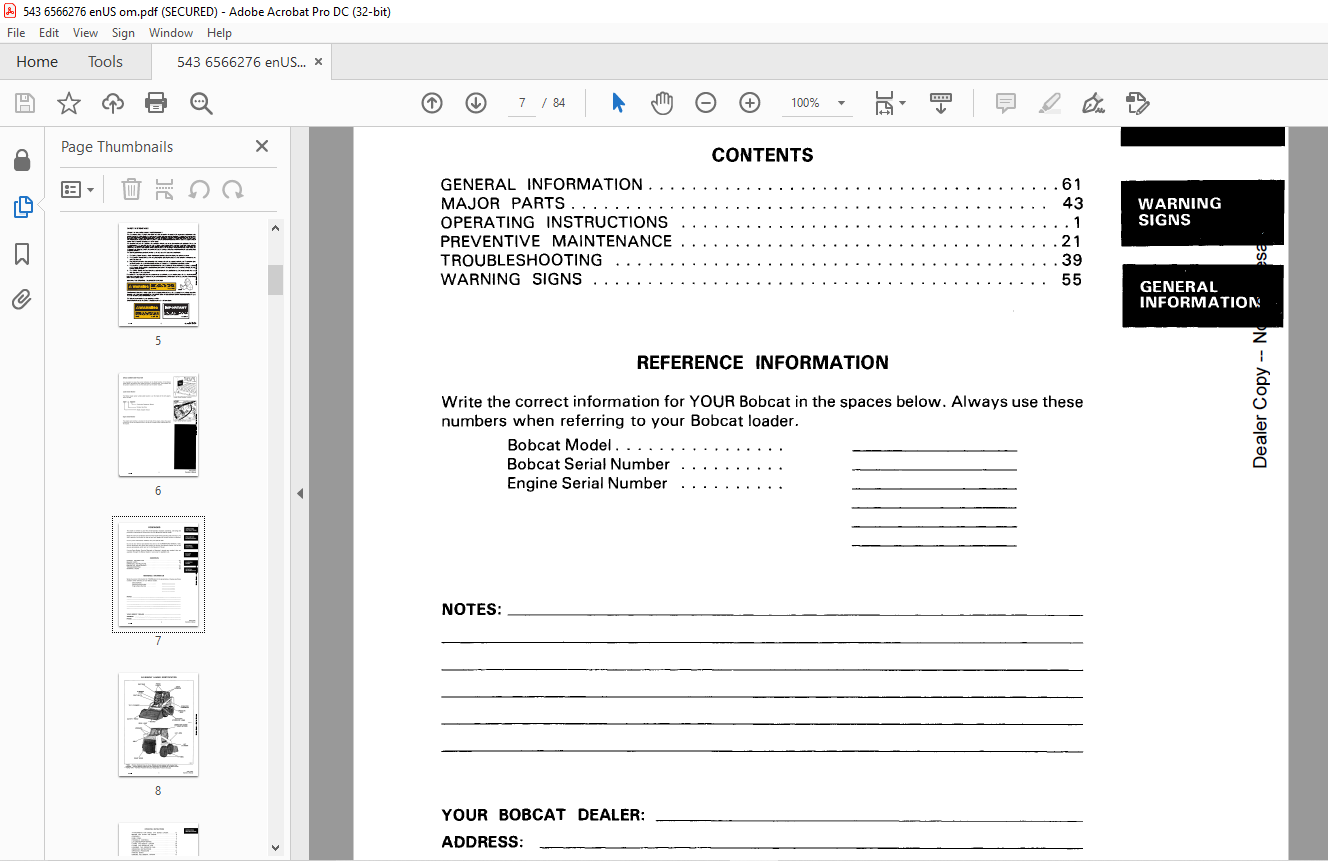Bookmark the file with star icon

[69, 103]
